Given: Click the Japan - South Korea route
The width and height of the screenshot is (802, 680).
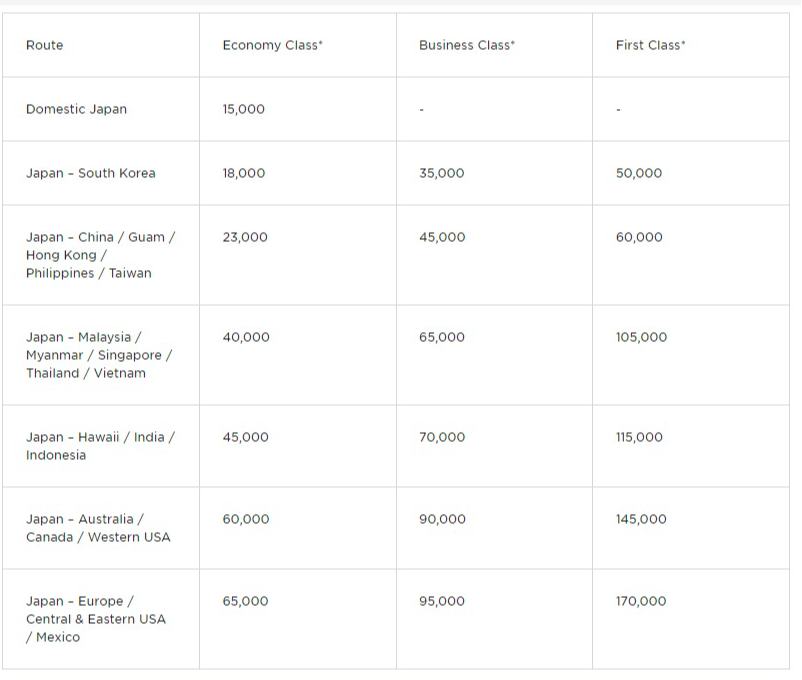Looking at the screenshot, I should (x=91, y=173).
